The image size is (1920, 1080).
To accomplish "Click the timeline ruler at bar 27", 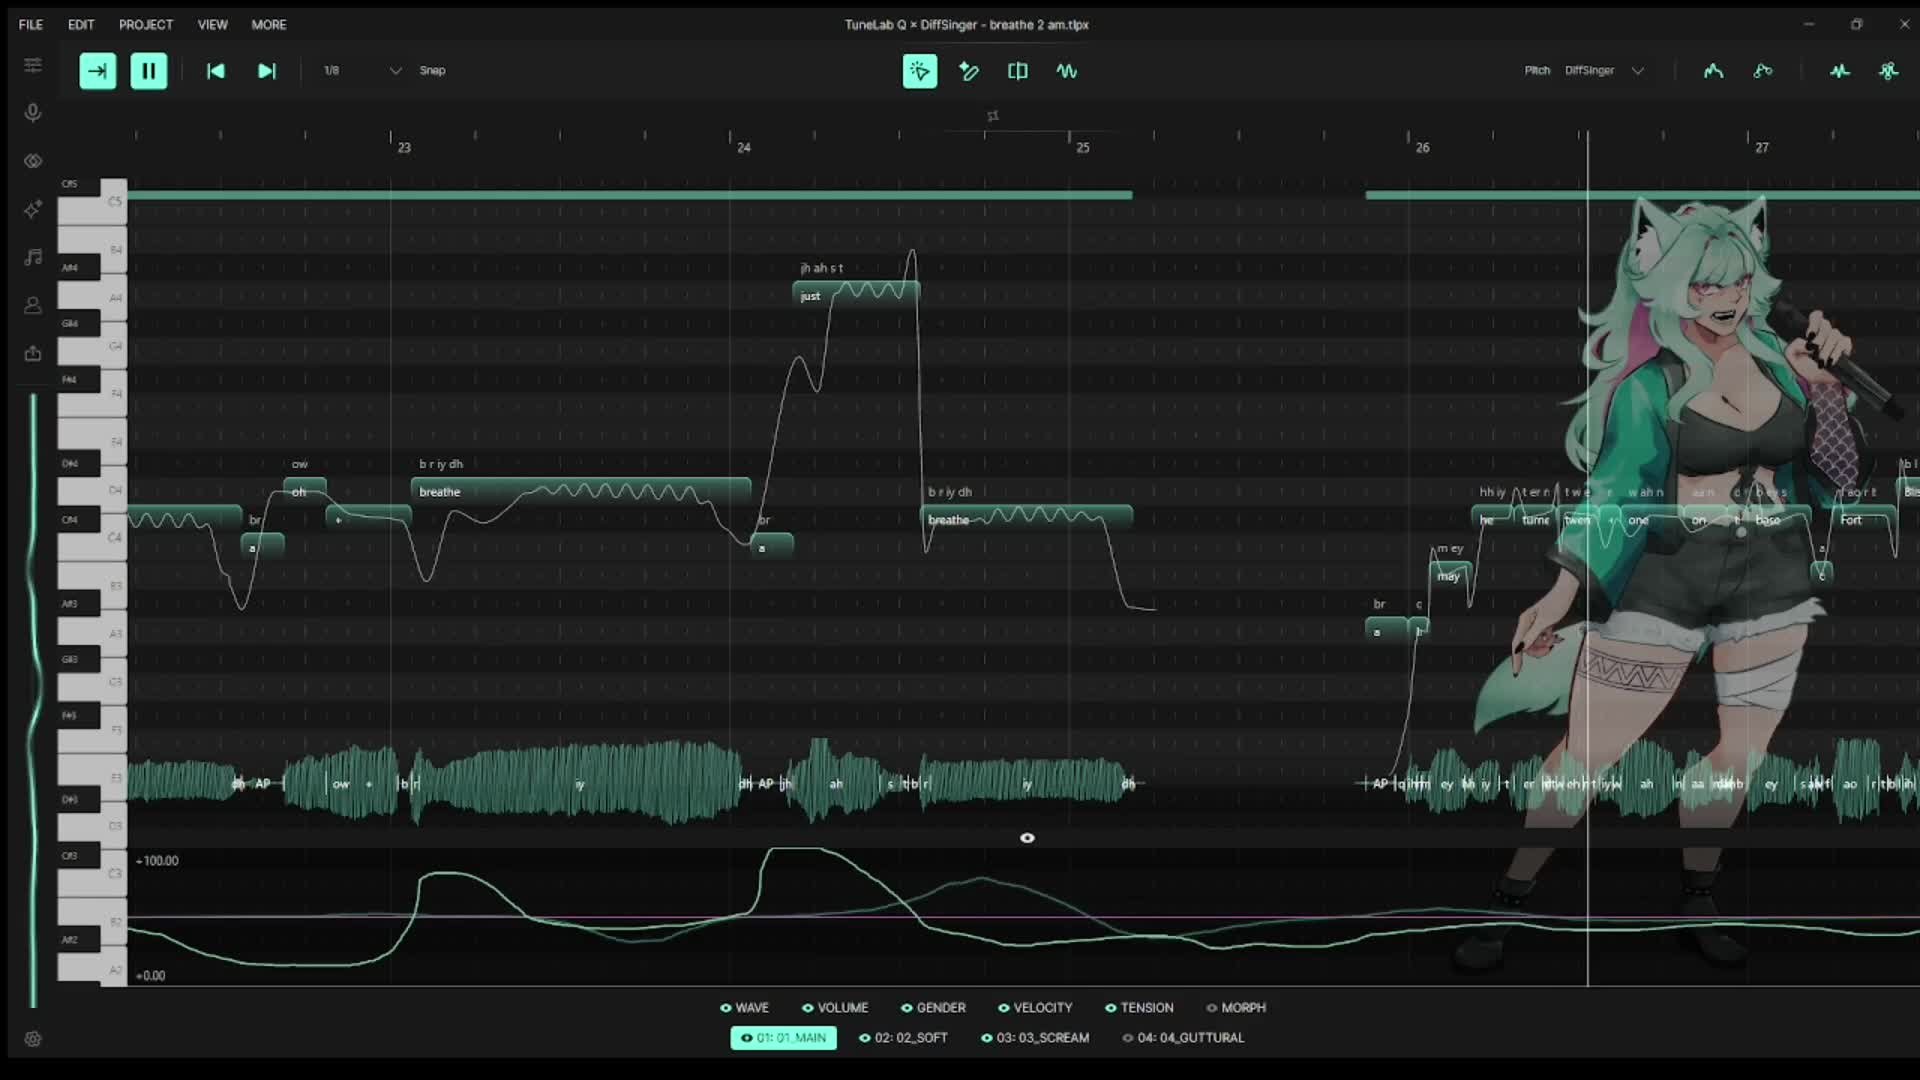I will (x=1762, y=147).
